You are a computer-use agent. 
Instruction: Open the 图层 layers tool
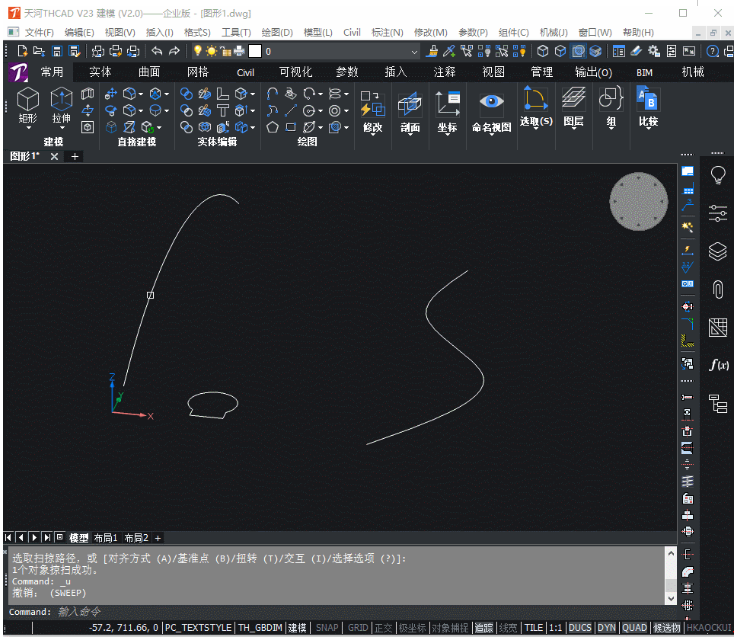tap(574, 106)
